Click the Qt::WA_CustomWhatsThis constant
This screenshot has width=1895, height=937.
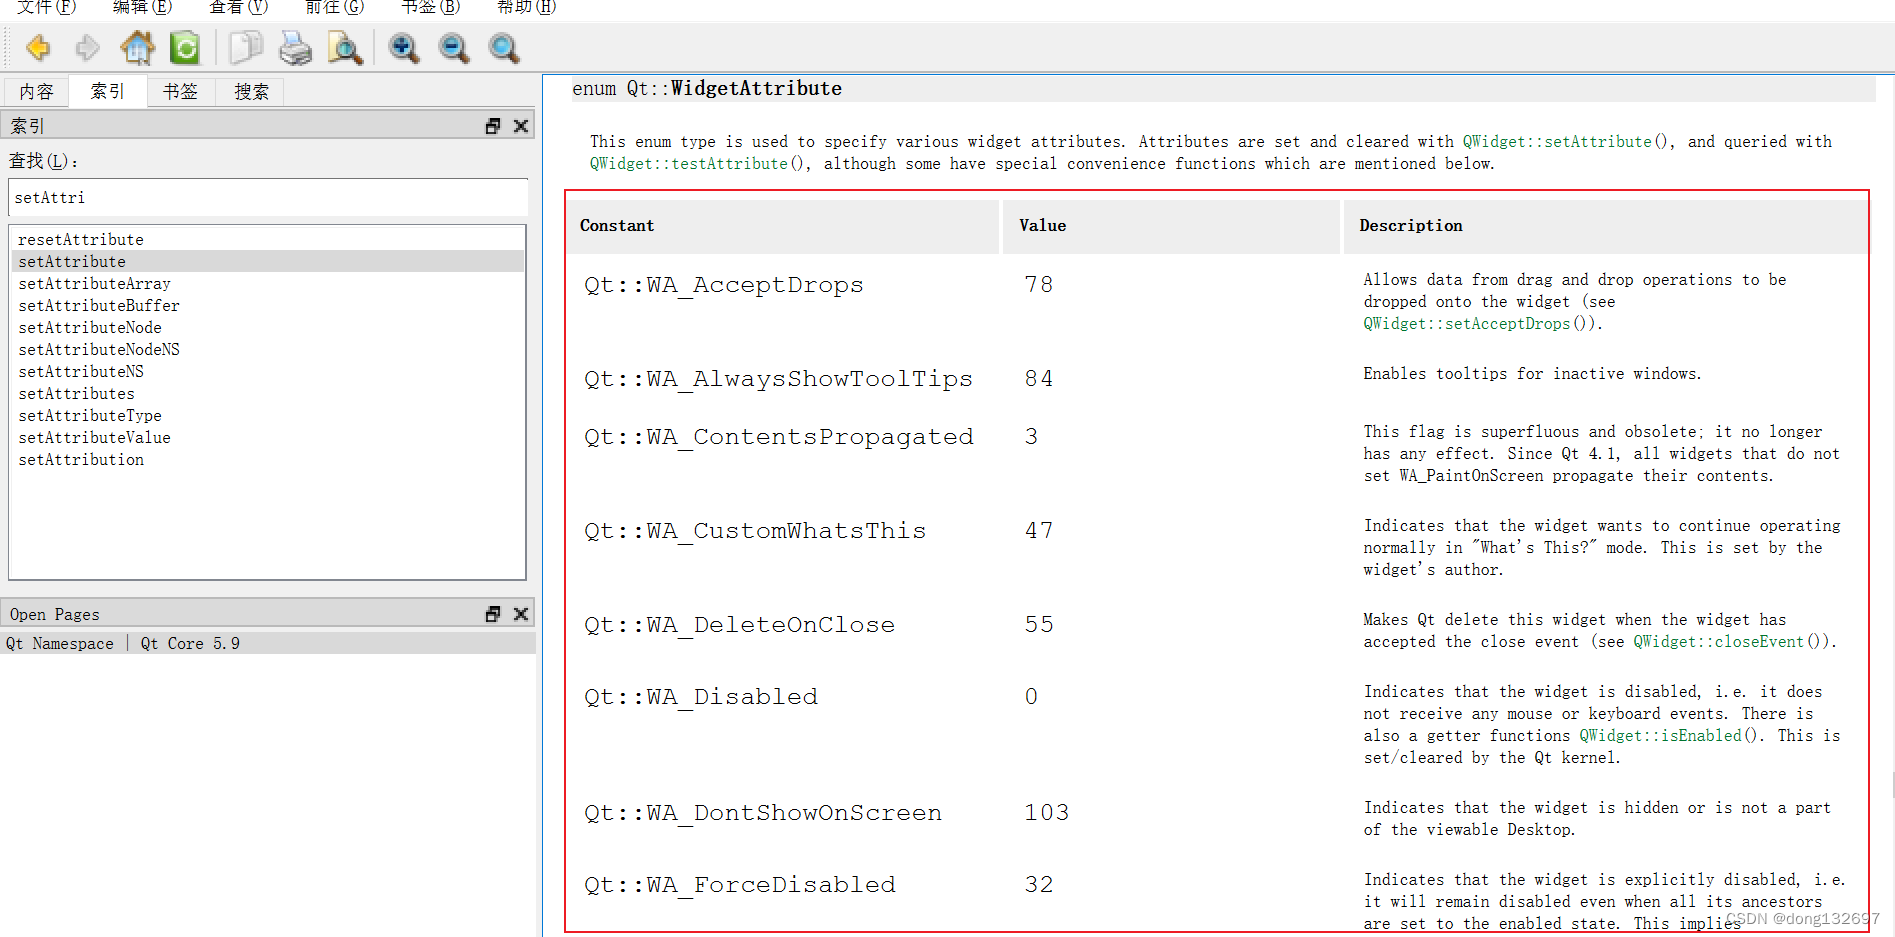755,531
